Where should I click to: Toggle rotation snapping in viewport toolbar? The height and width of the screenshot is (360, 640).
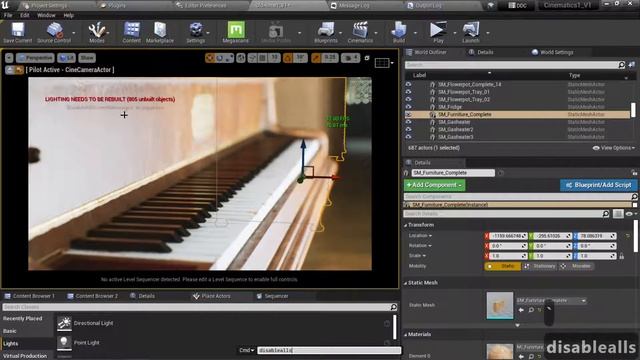click(x=288, y=58)
